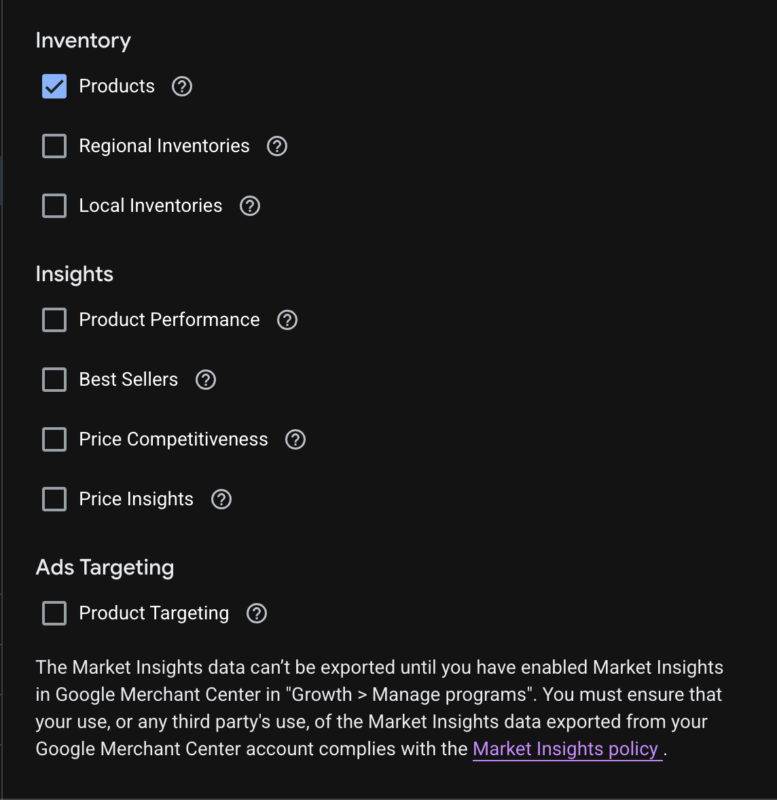View help for Price Competitiveness
777x800 pixels.
pos(295,440)
